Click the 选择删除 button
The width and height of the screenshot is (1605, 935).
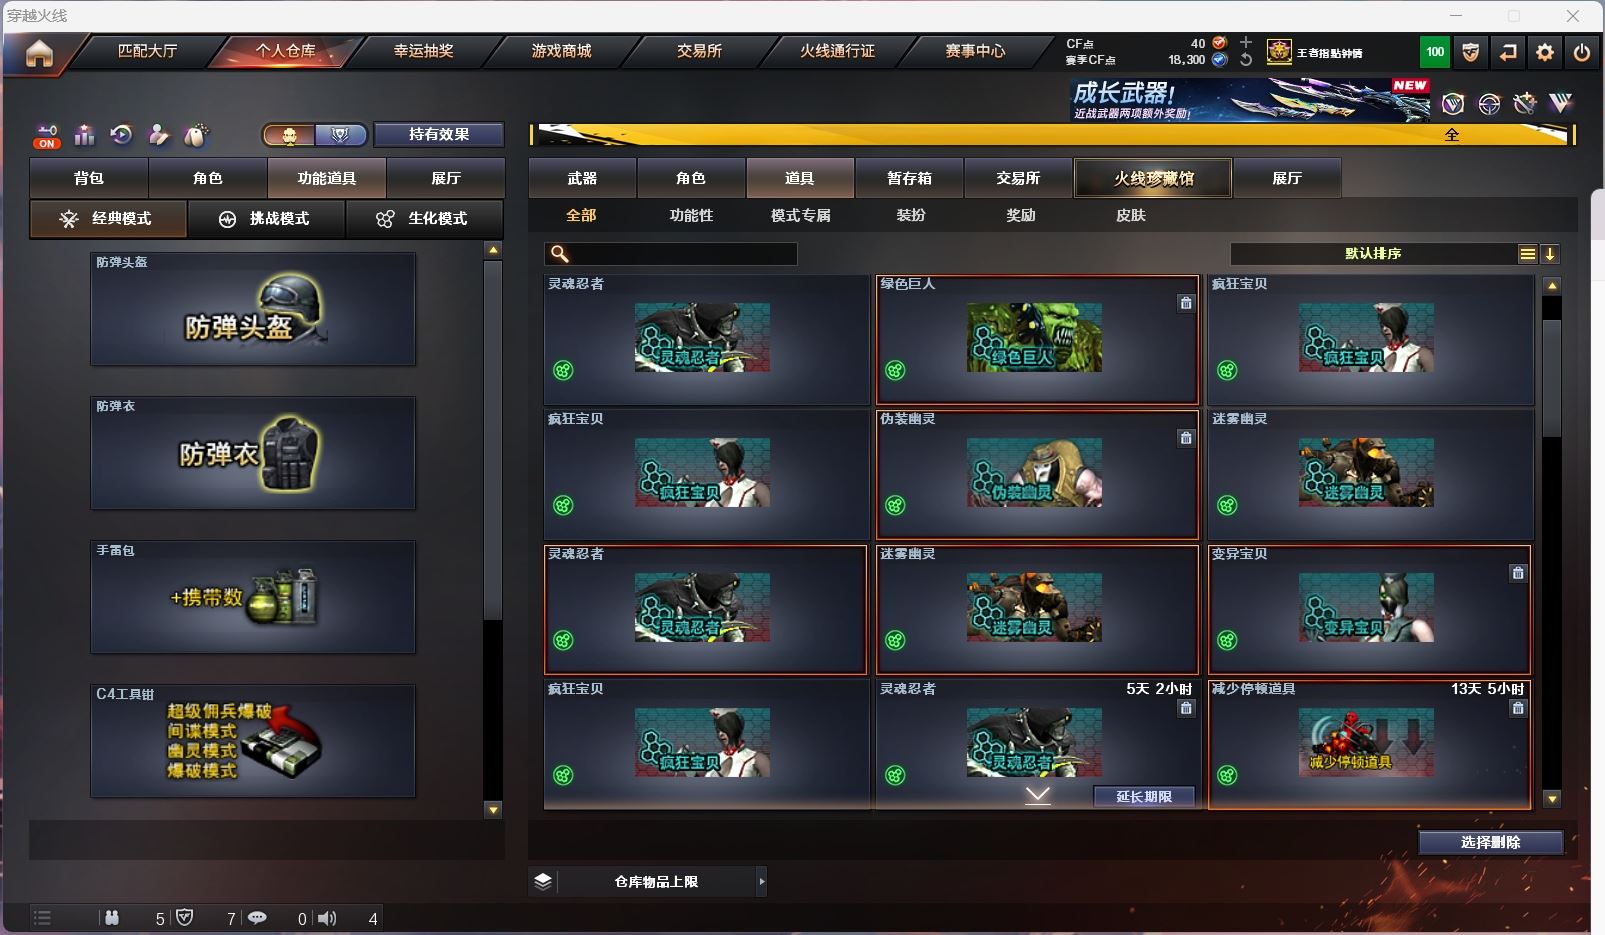pos(1490,842)
